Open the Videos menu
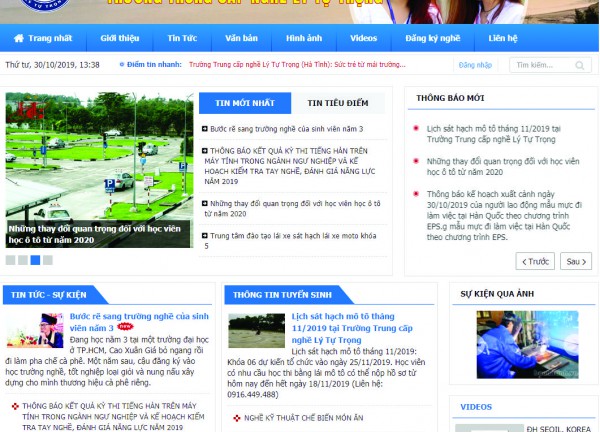This screenshot has width=600, height=432. (x=364, y=38)
